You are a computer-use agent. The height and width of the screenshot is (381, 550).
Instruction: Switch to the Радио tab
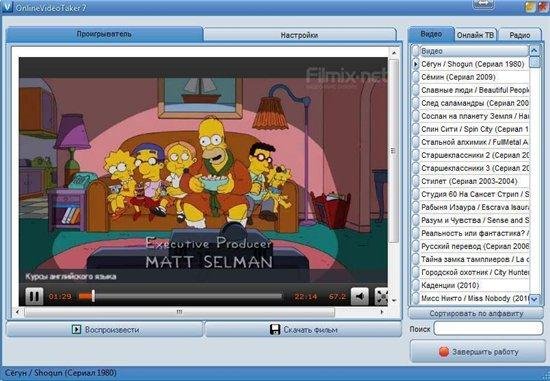pos(520,35)
